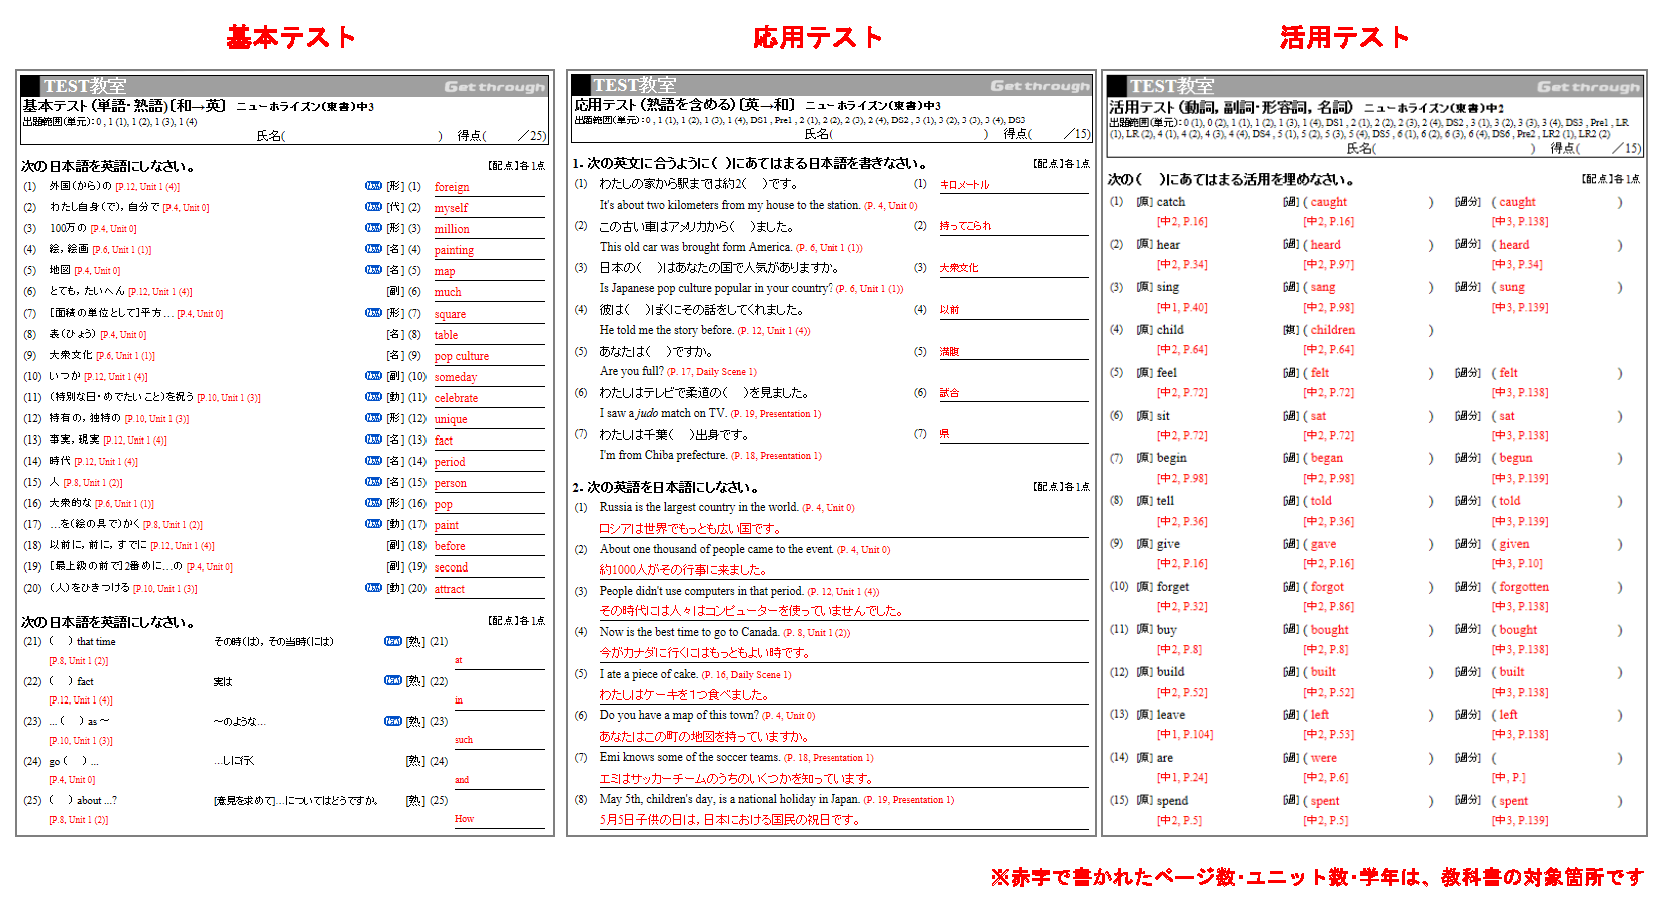This screenshot has height=900, width=1668.
Task: Click the verb 'catch' in 活用テスト
Action: pos(1170,202)
